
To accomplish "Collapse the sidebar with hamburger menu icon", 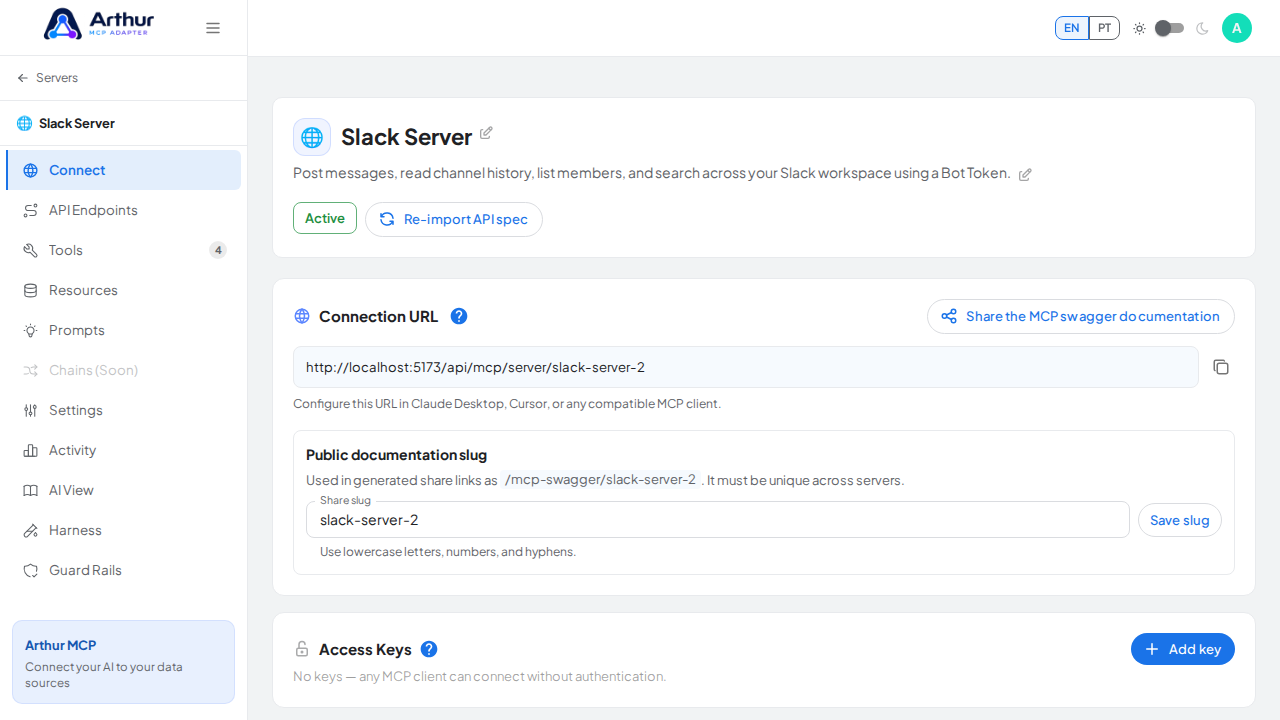I will 213,28.
